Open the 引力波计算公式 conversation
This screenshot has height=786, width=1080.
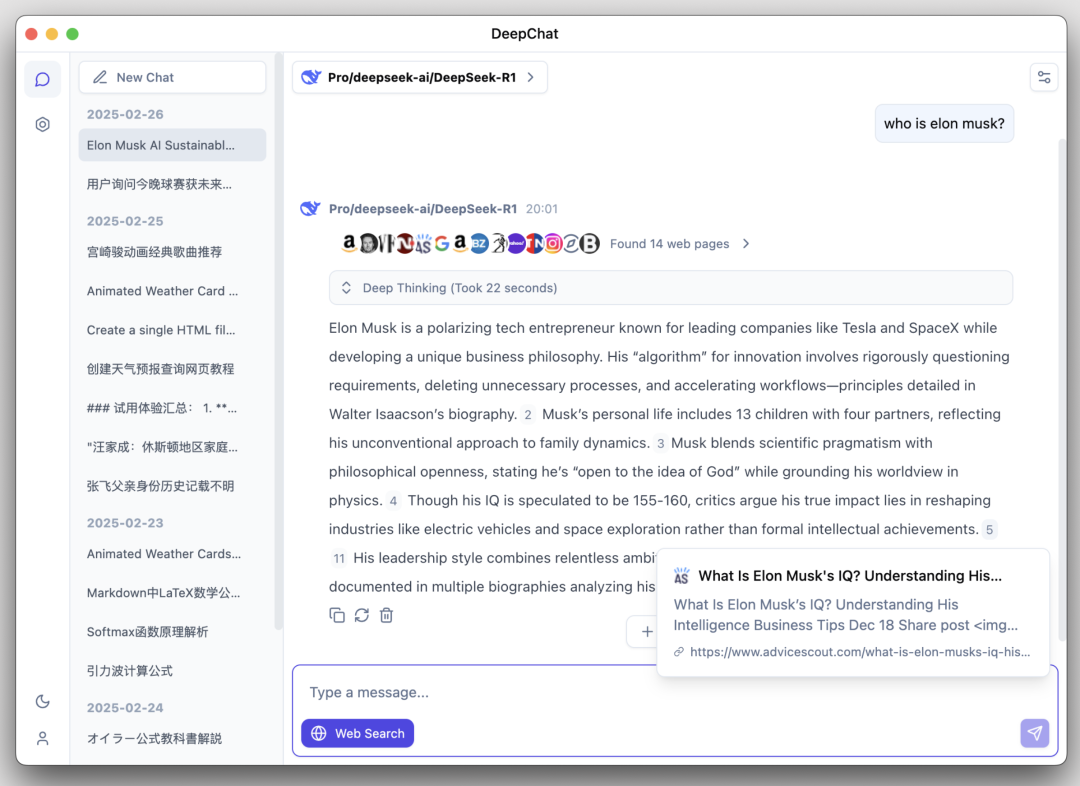coord(172,671)
